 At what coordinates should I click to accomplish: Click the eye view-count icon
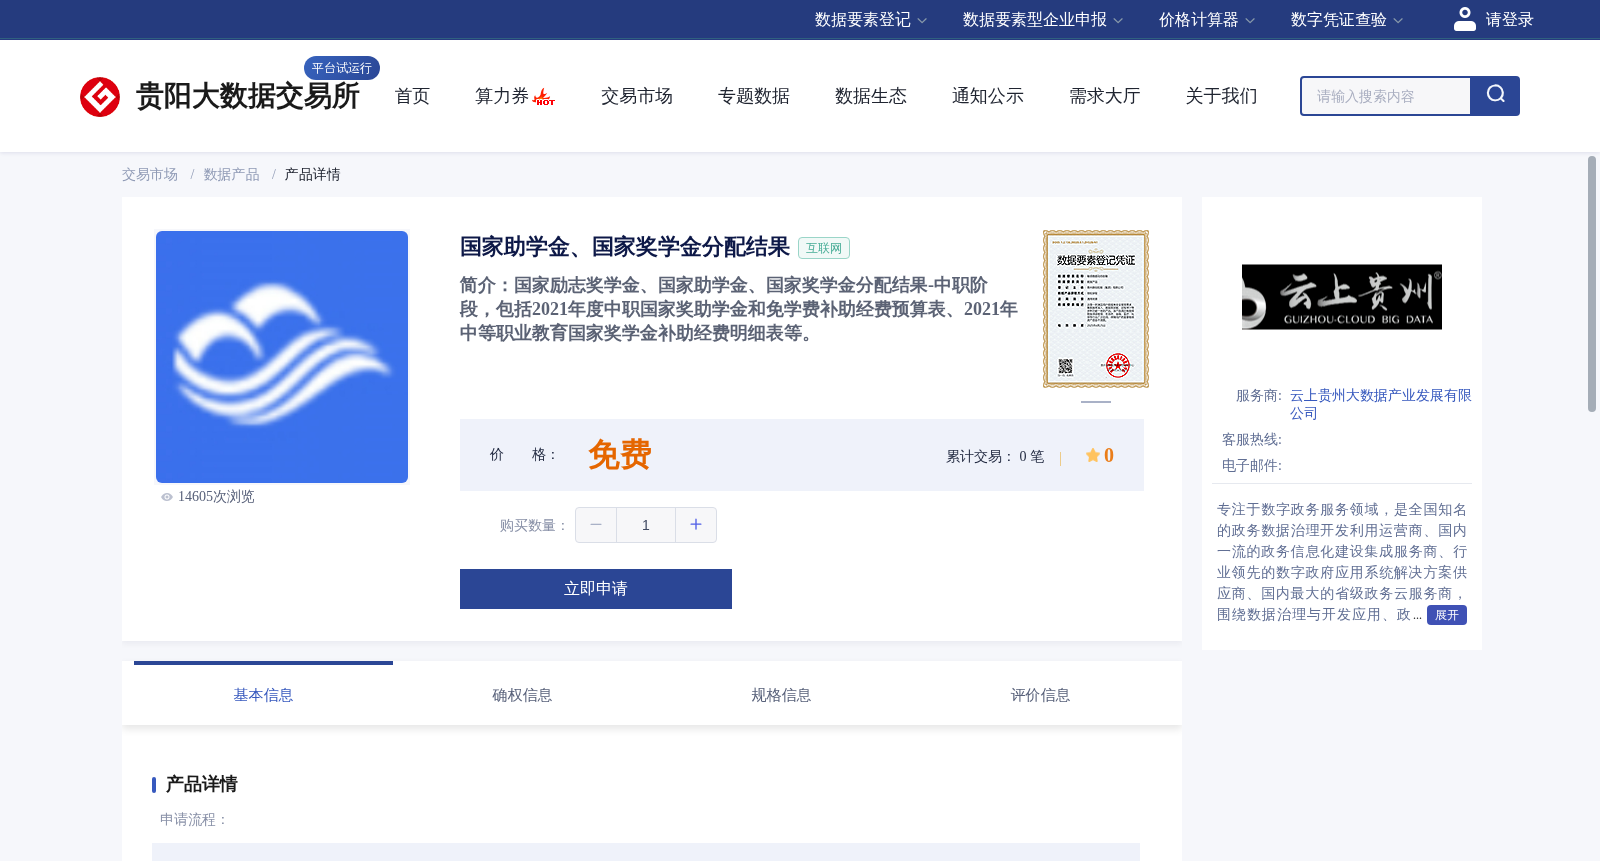pyautogui.click(x=167, y=497)
